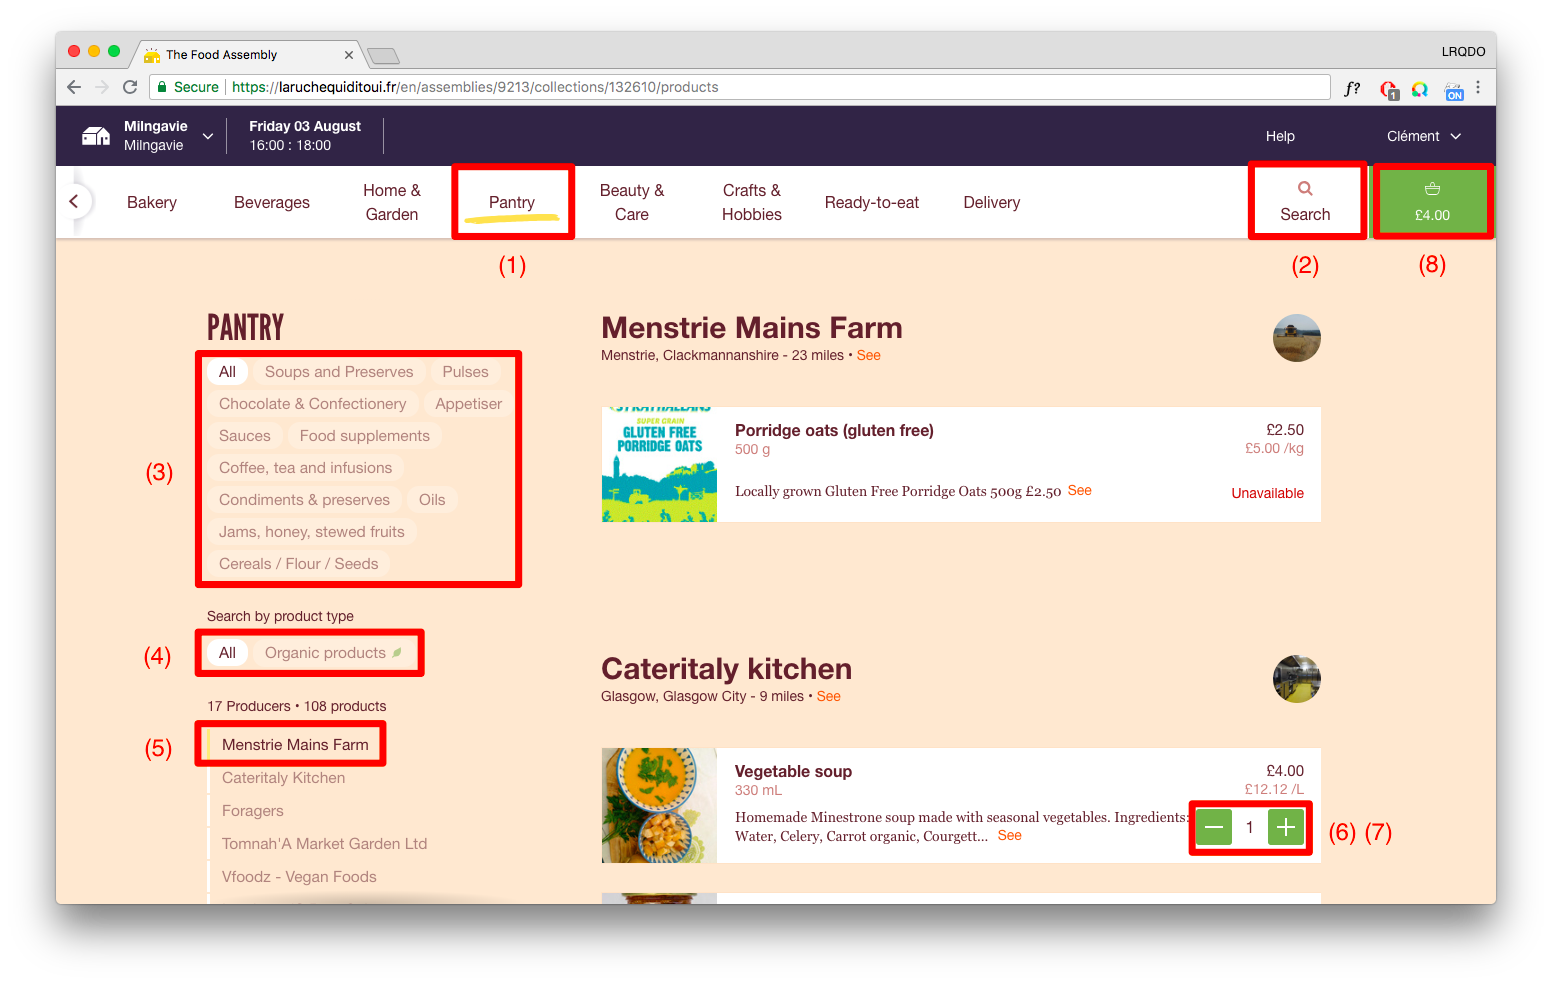Viewport: 1552px width, 984px height.
Task: Click See after Vegetable soup description
Action: click(1010, 835)
